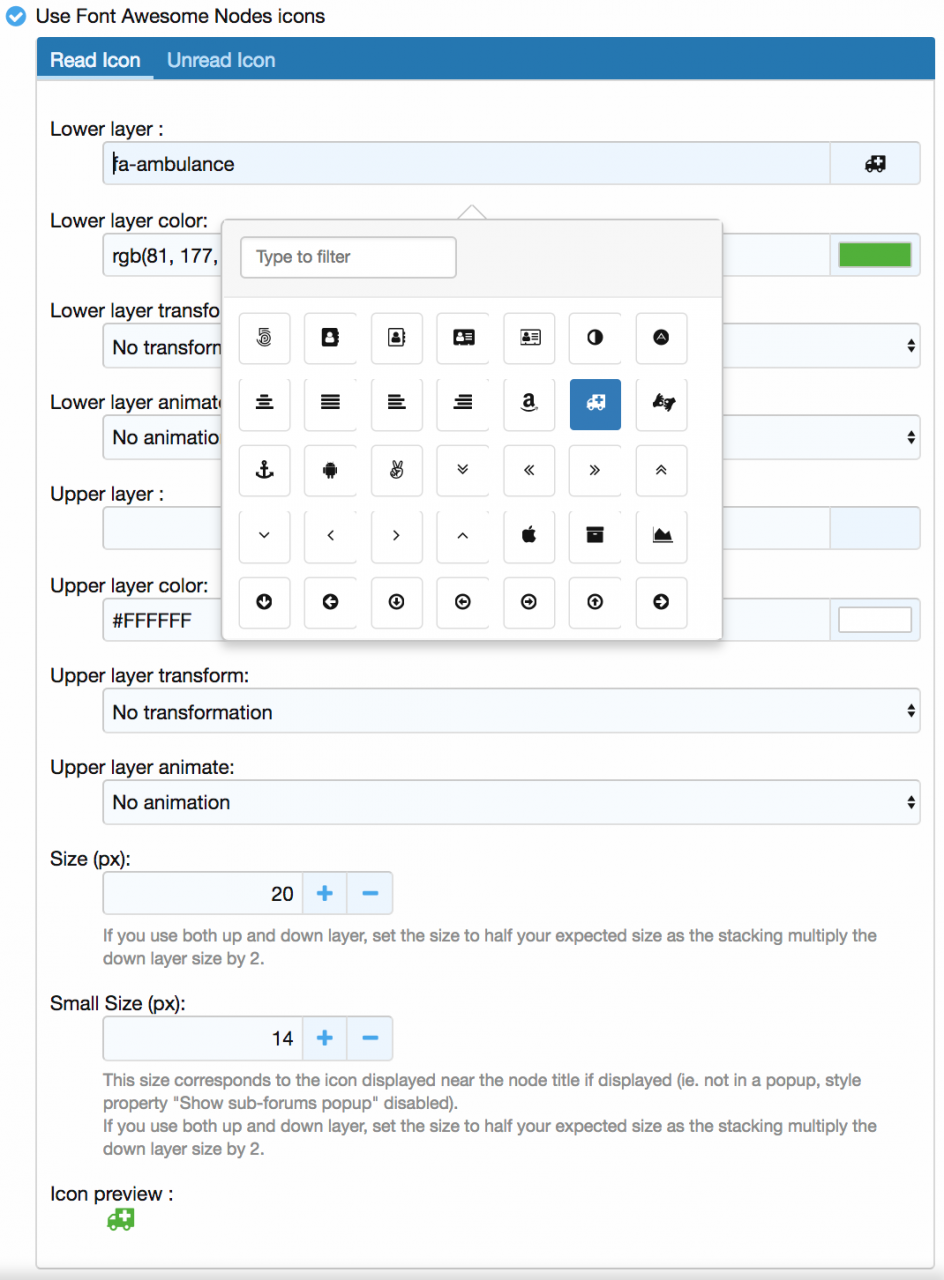The width and height of the screenshot is (944, 1280).
Task: Click the green lower layer color swatch
Action: coord(875,255)
